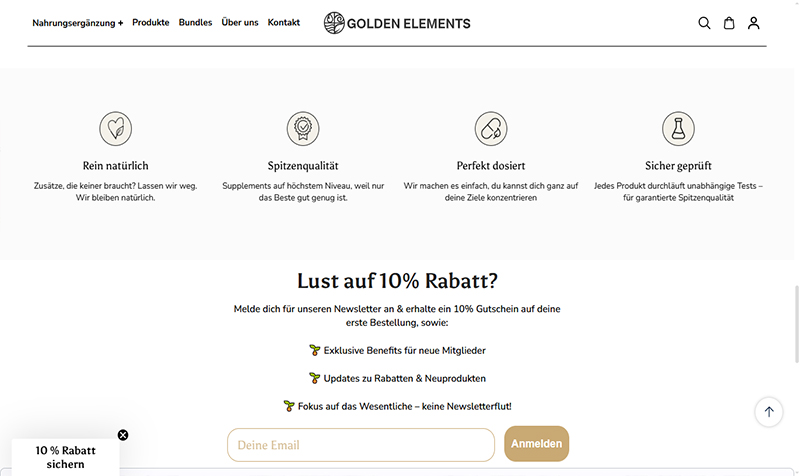Open the user account icon
800x476 pixels.
(754, 23)
